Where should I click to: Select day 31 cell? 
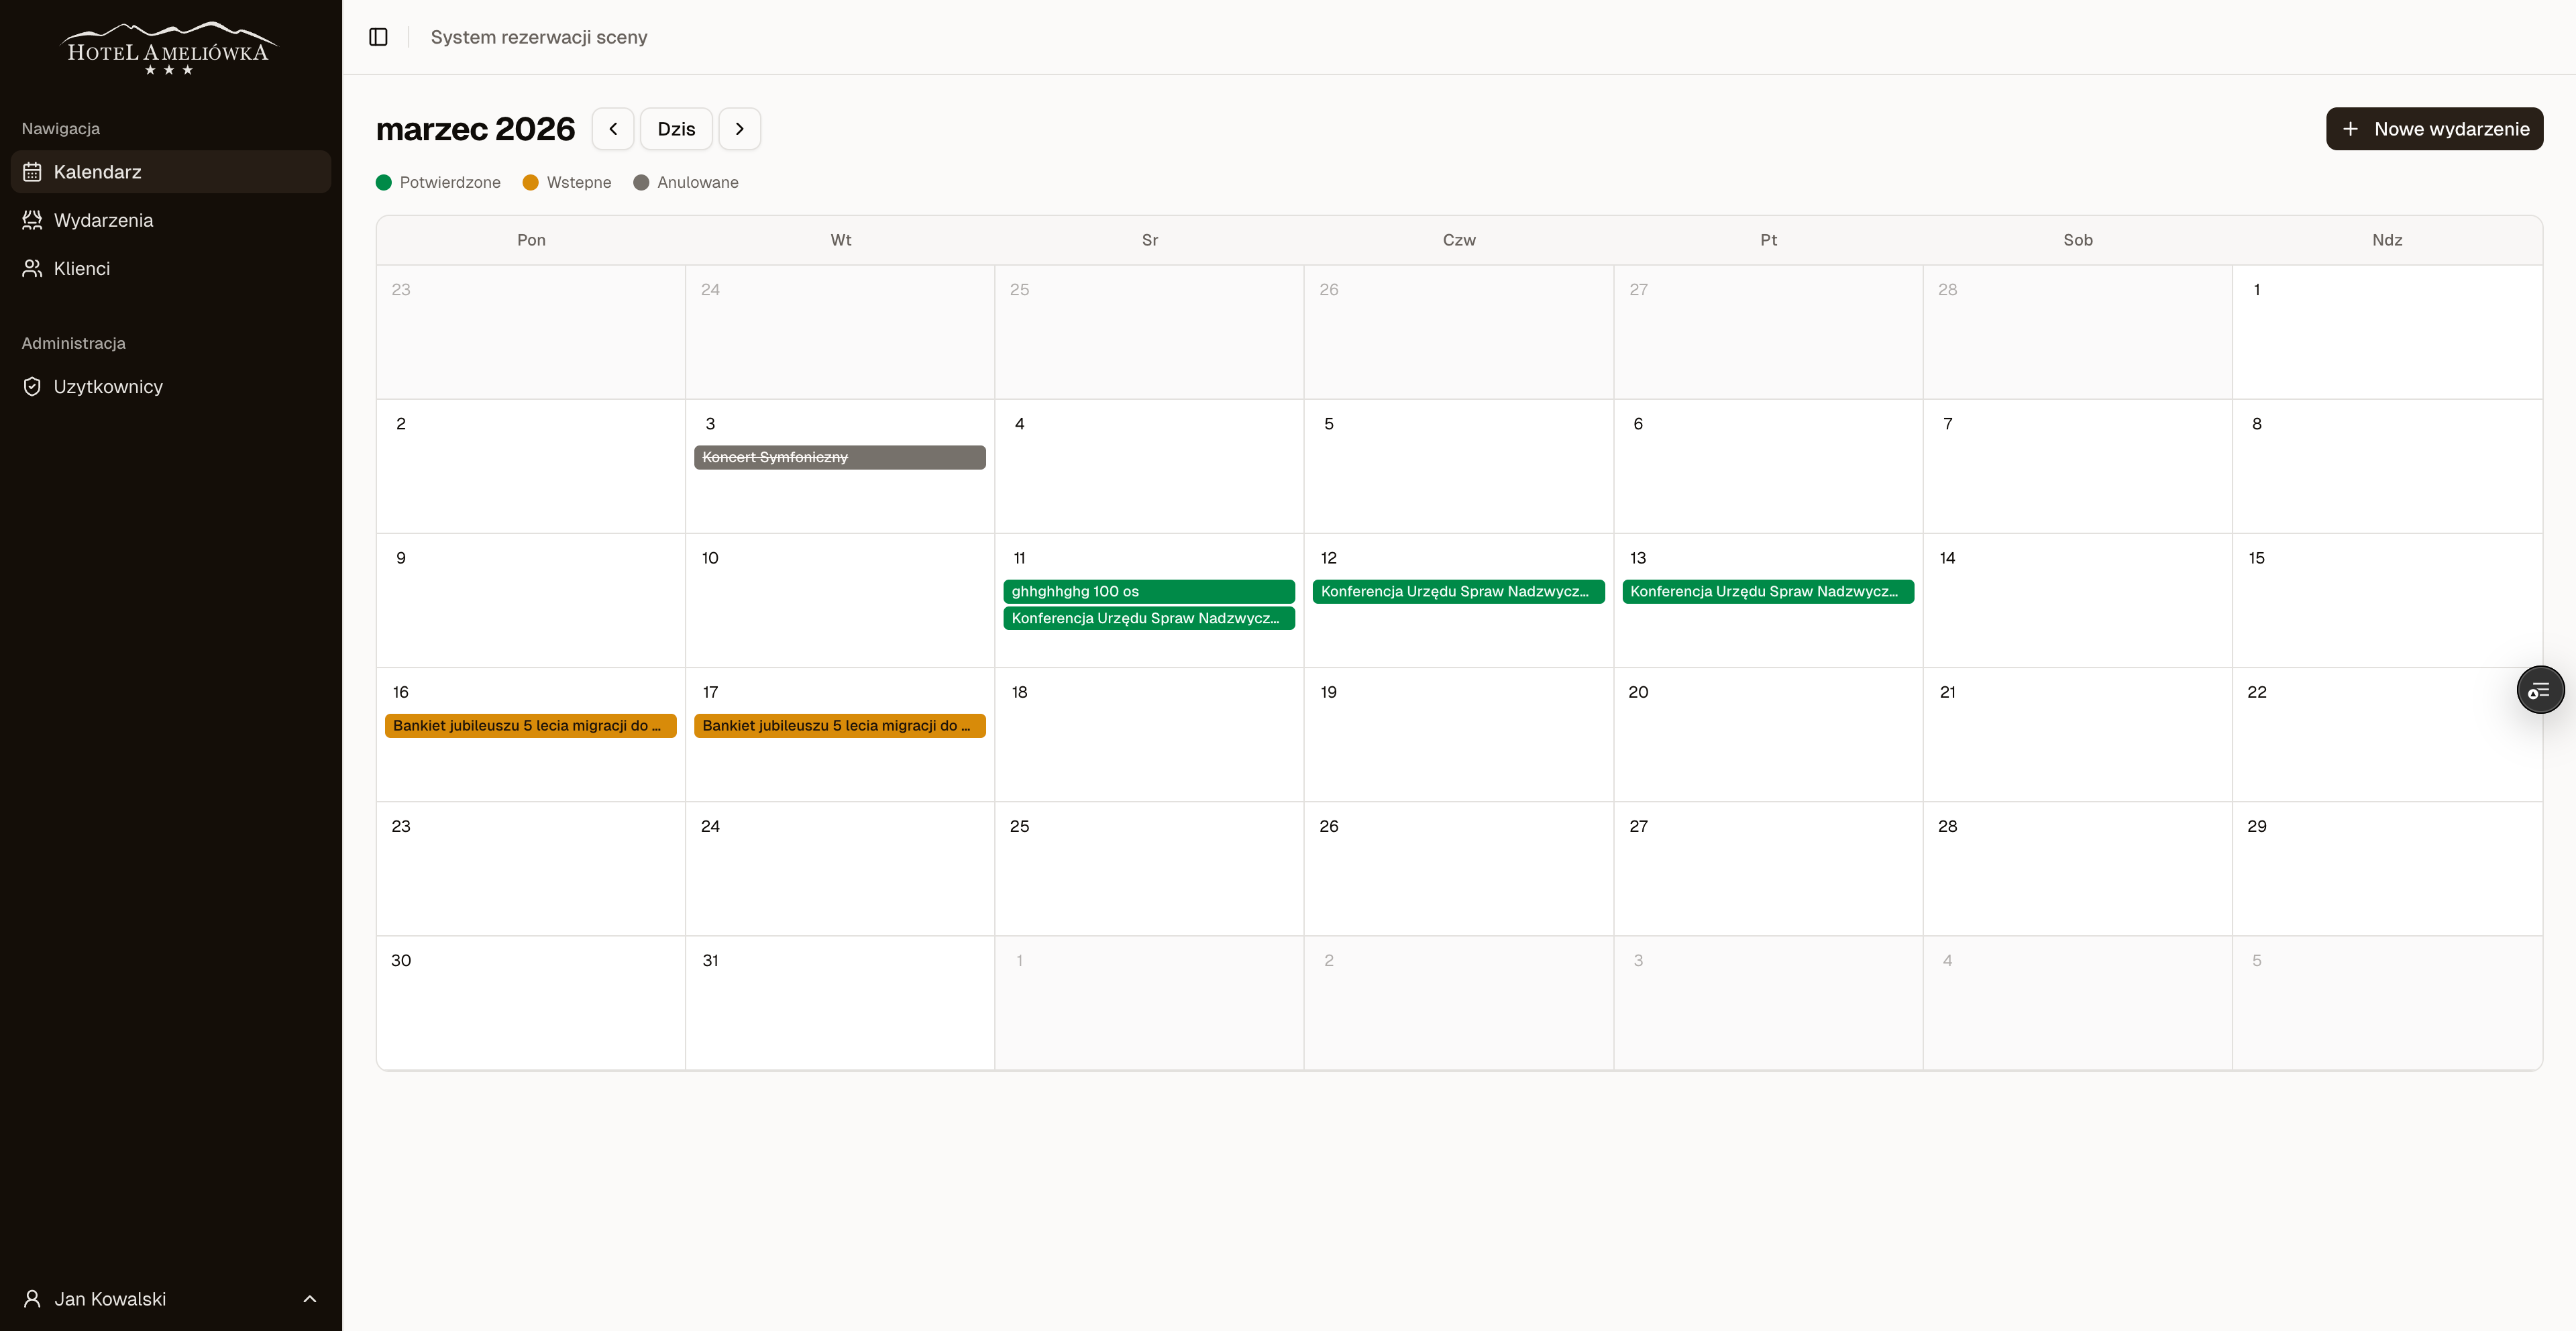coord(840,1003)
